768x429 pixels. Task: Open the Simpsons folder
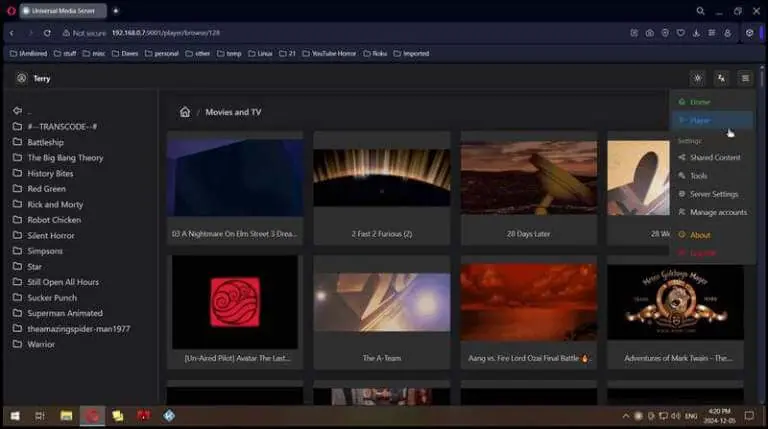tap(45, 251)
